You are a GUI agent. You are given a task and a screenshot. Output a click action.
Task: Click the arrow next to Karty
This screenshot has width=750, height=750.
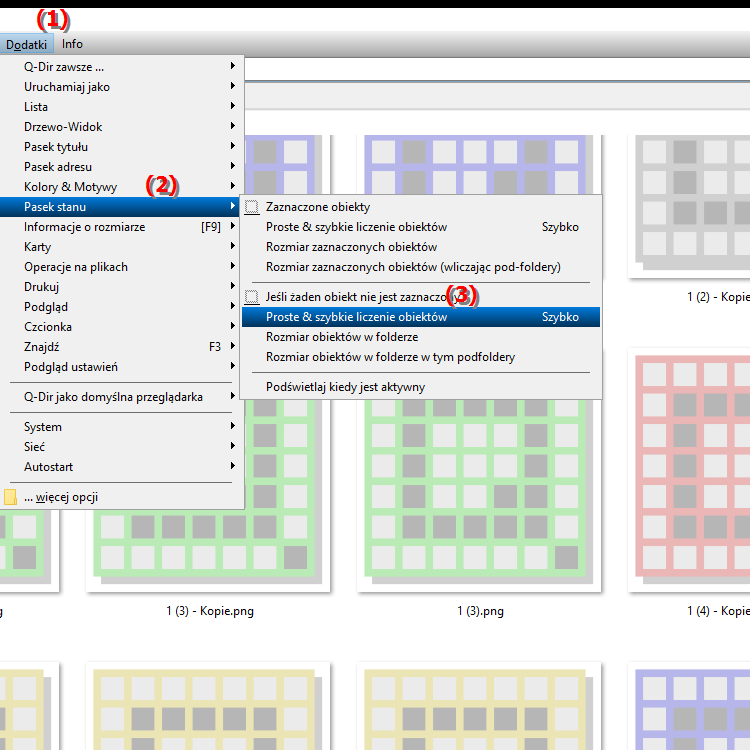(x=233, y=246)
